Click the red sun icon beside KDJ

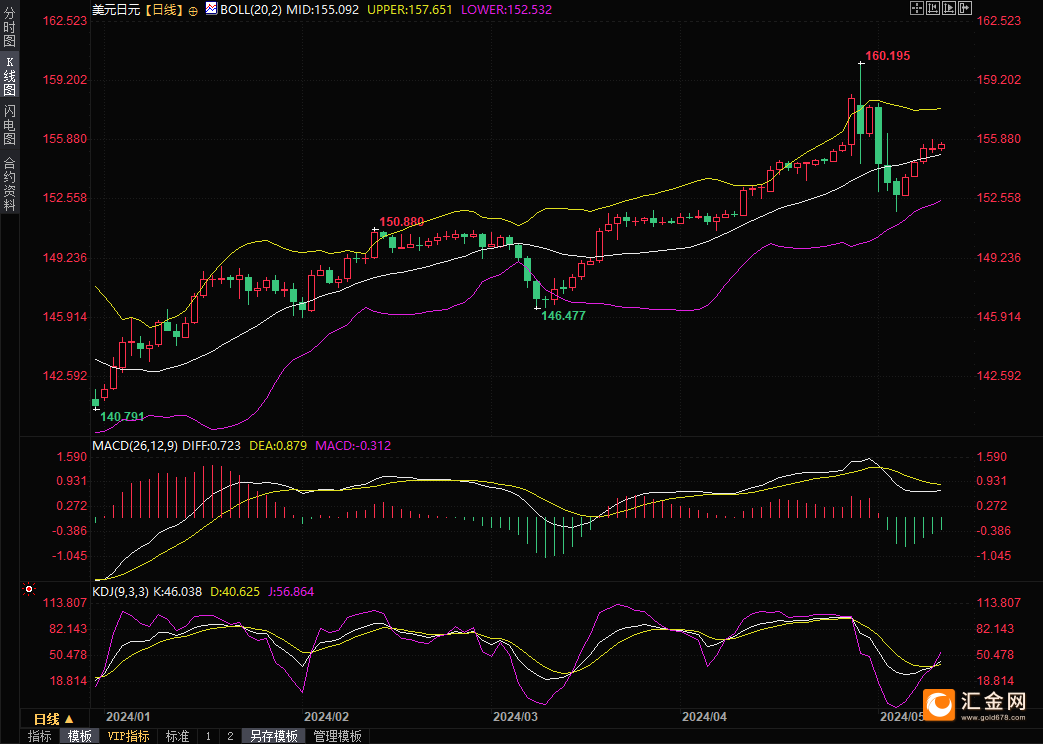29,589
